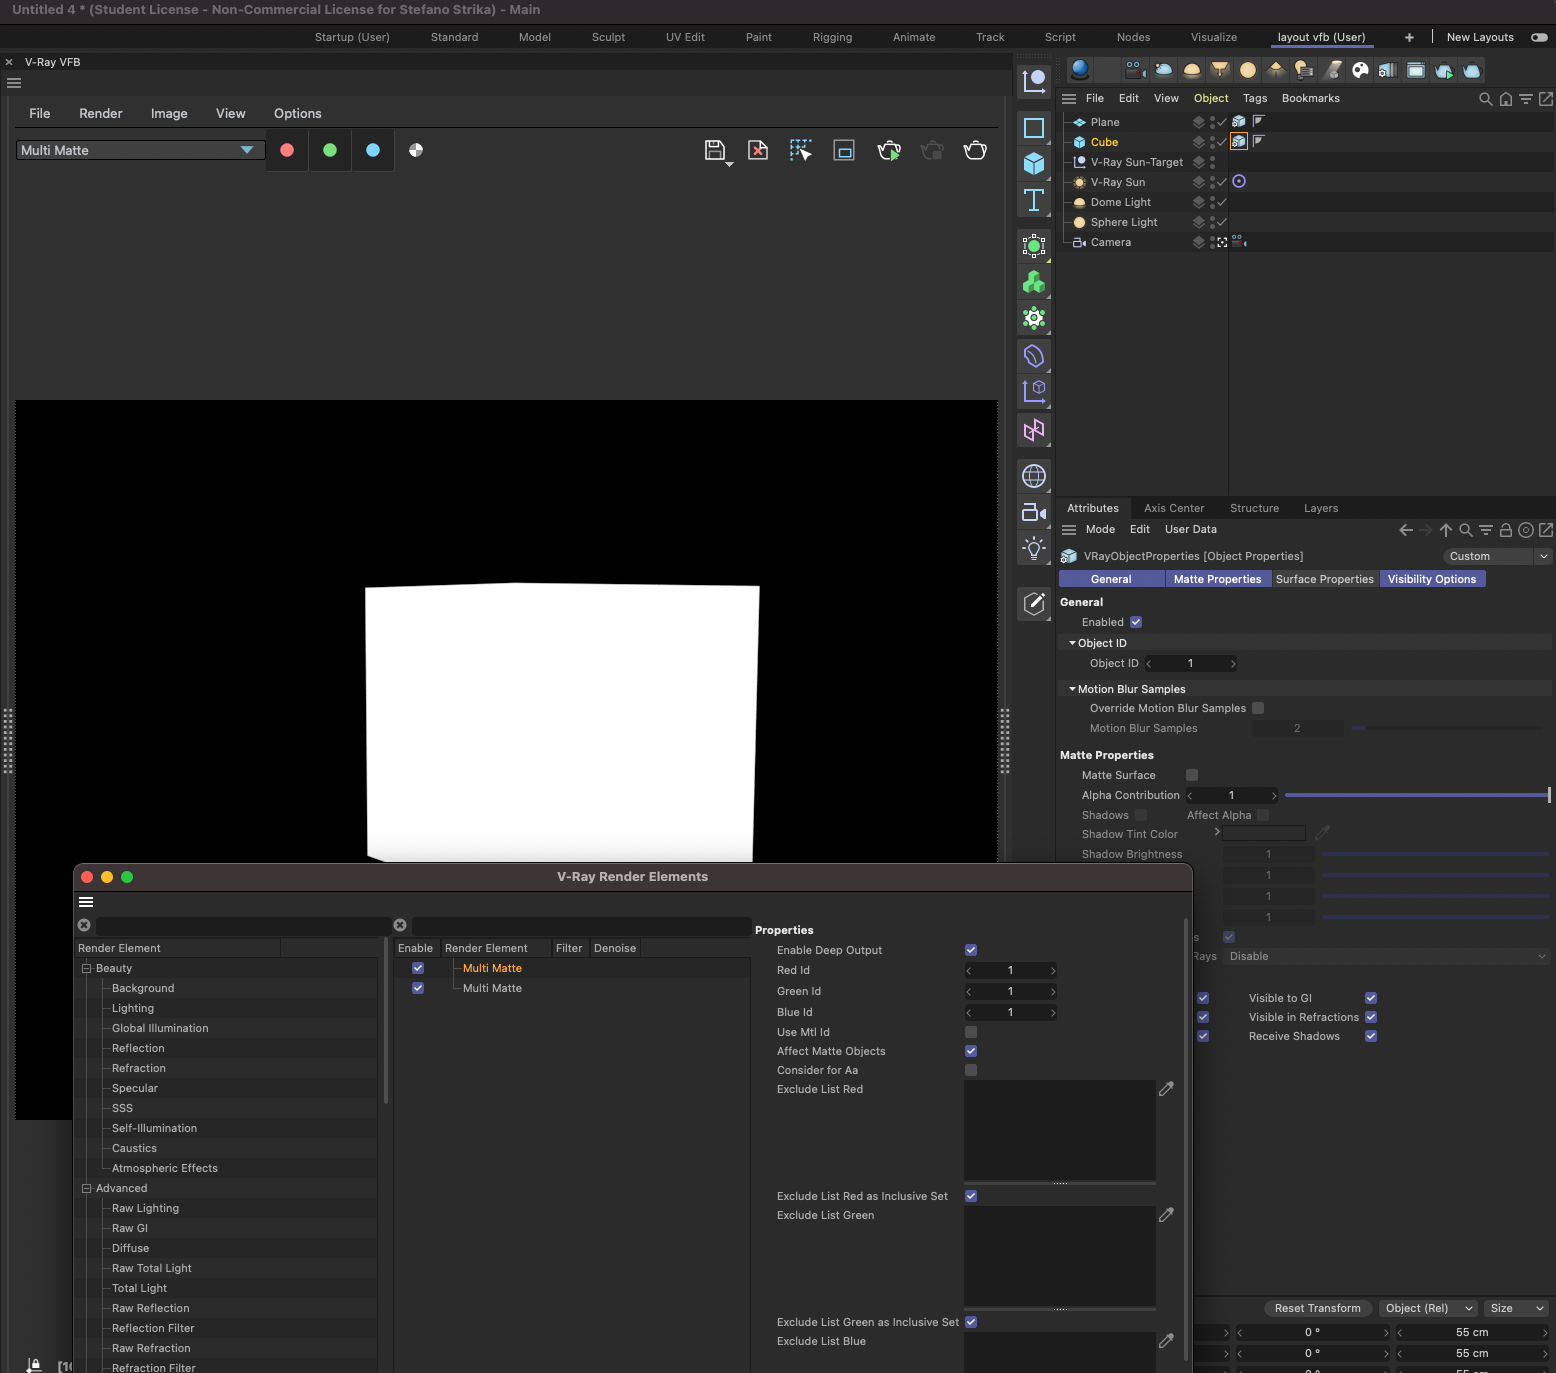
Task: Open V-Ray material palette icon in top toolbar
Action: (1360, 69)
